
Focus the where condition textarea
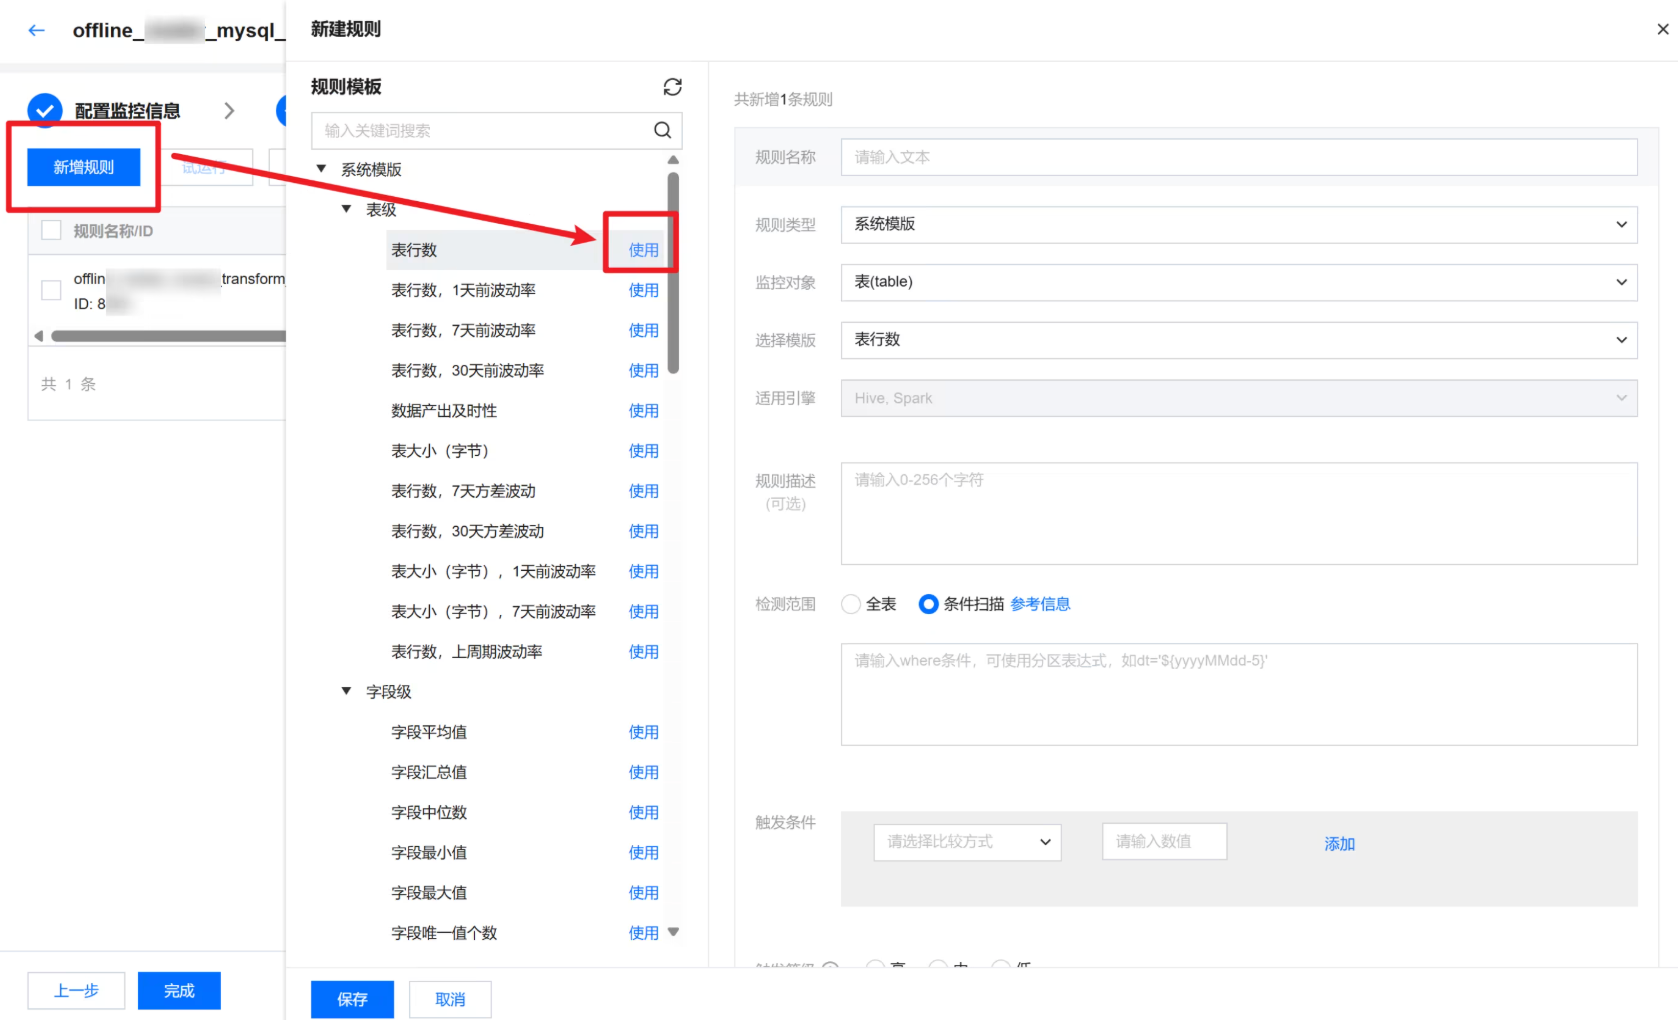[x=1238, y=694]
